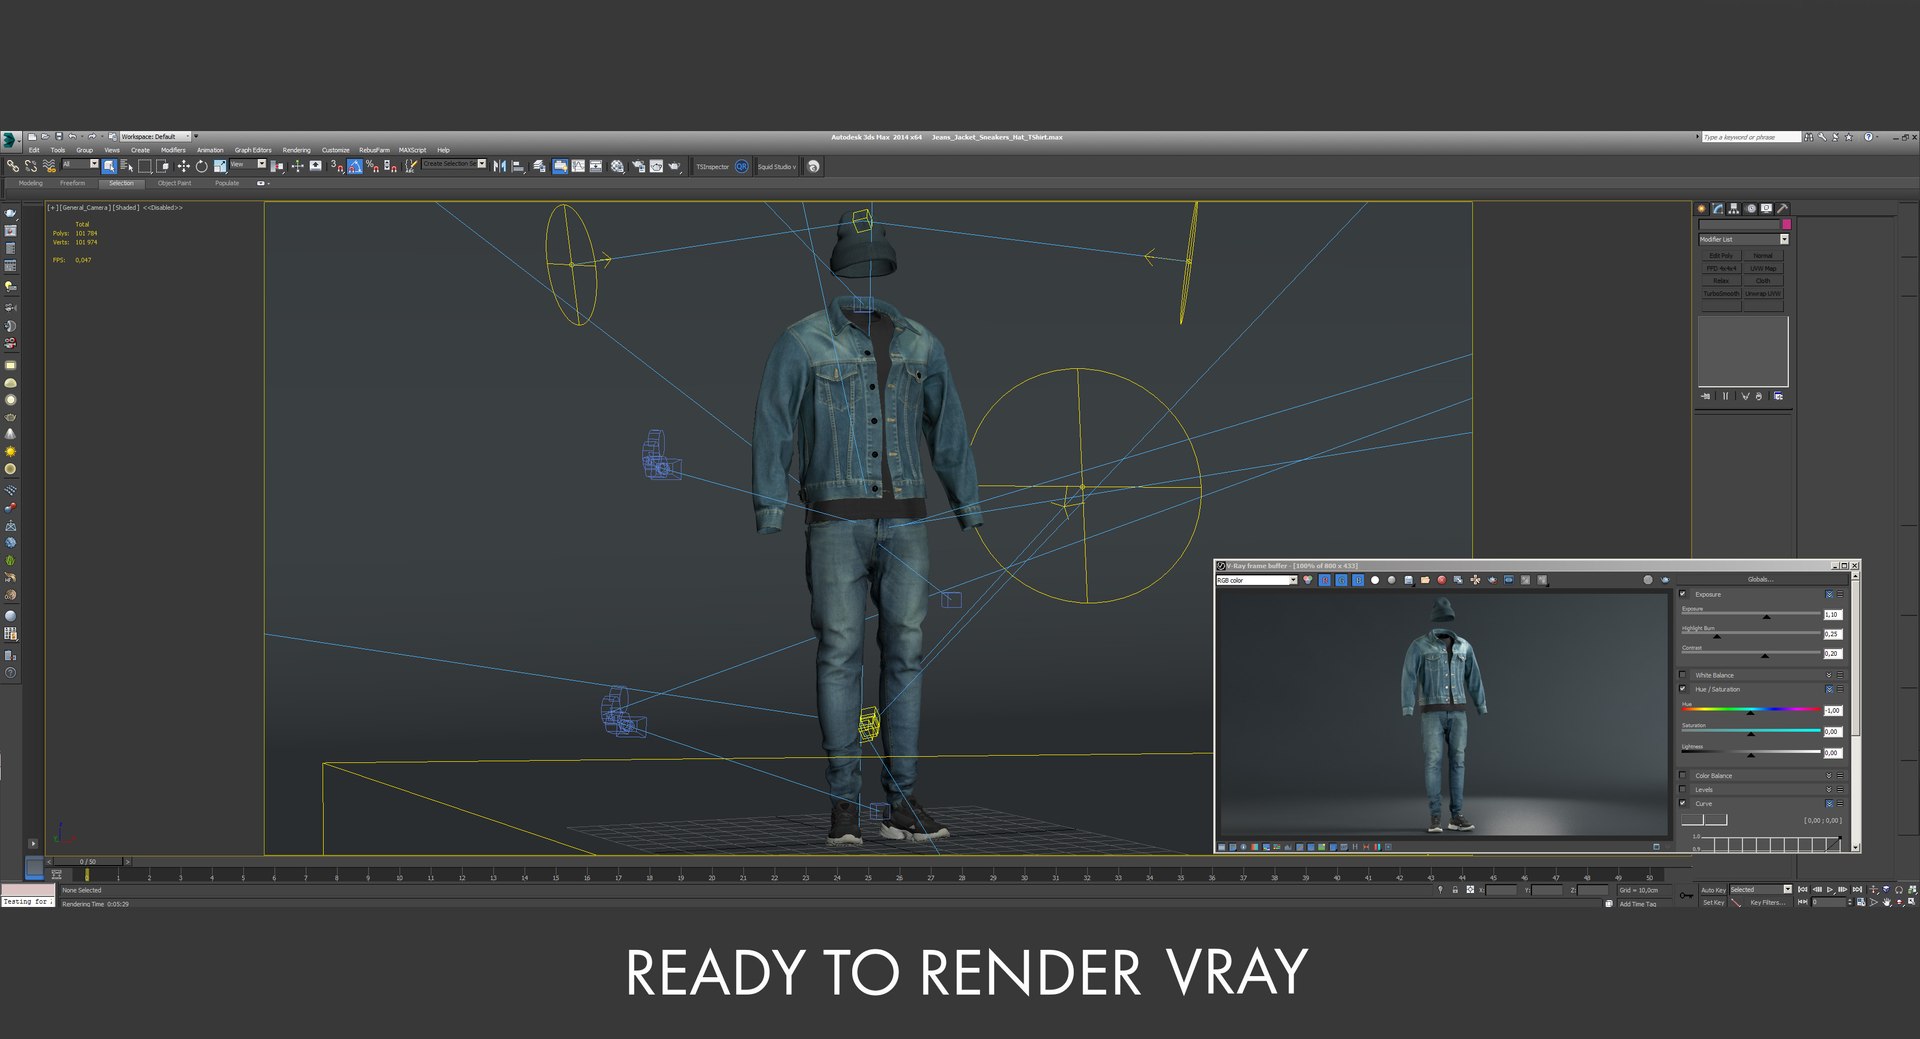Image resolution: width=1920 pixels, height=1039 pixels.
Task: Choose the Select and Rotate tool
Action: [x=201, y=166]
